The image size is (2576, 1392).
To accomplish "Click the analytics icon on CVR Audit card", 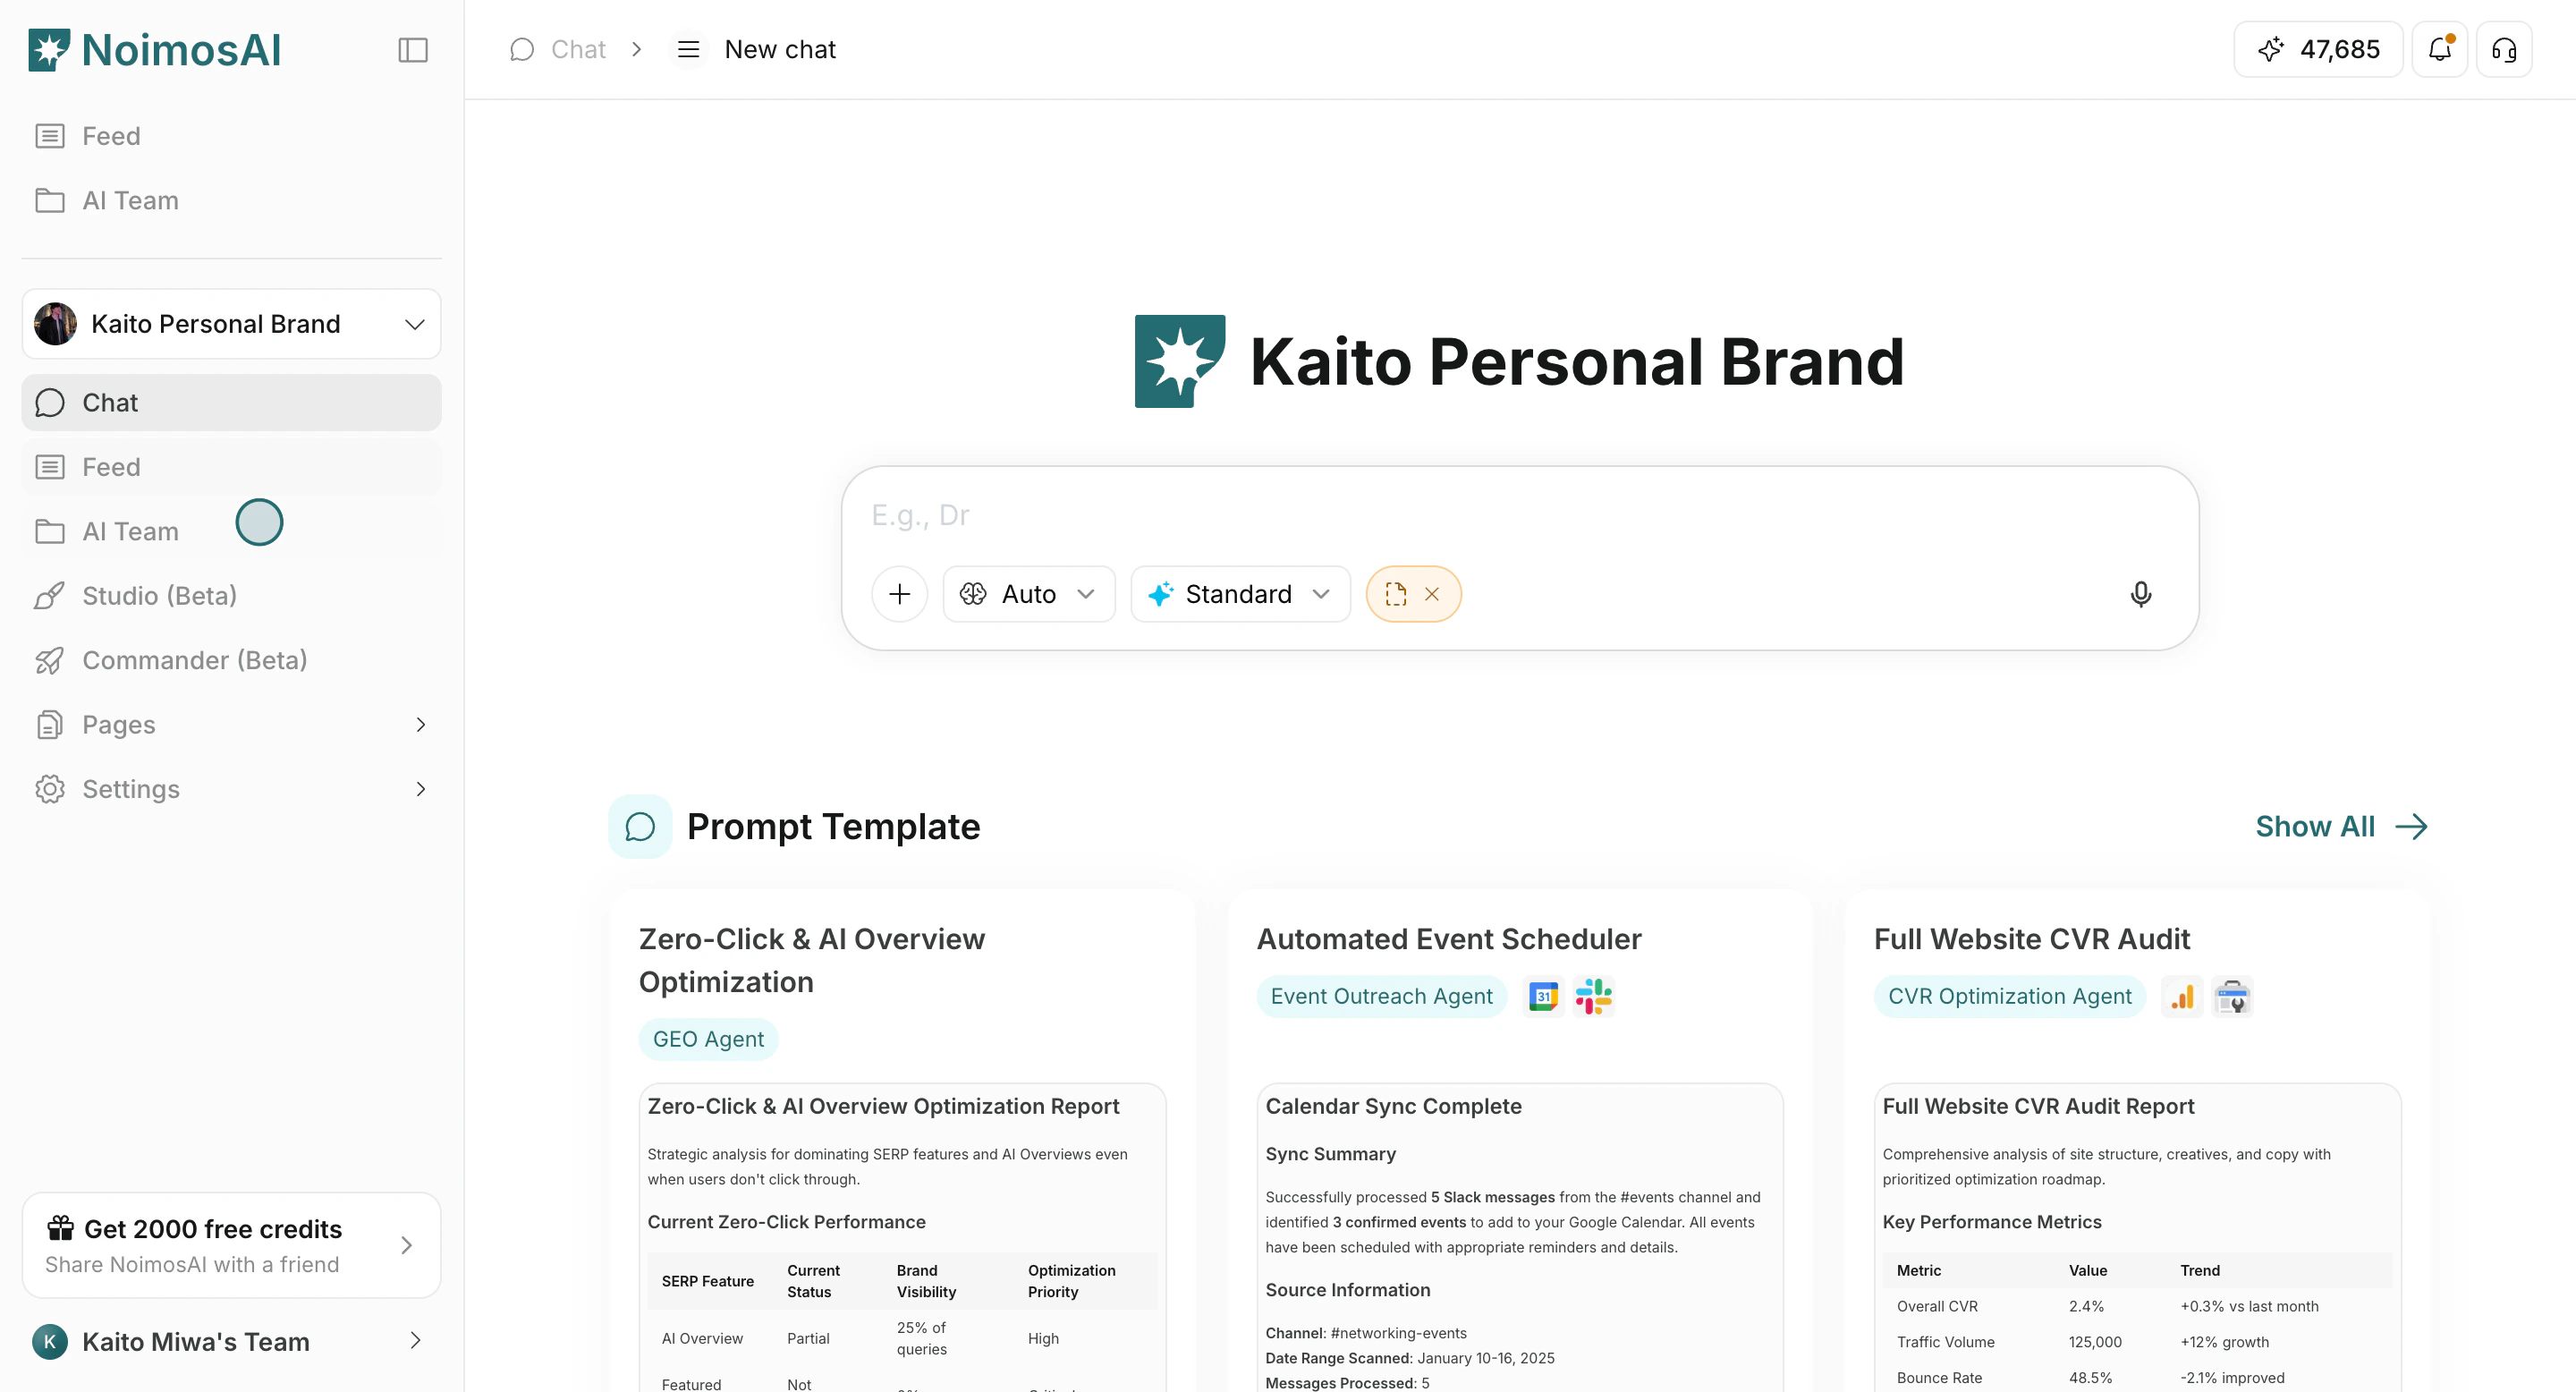I will point(2183,996).
